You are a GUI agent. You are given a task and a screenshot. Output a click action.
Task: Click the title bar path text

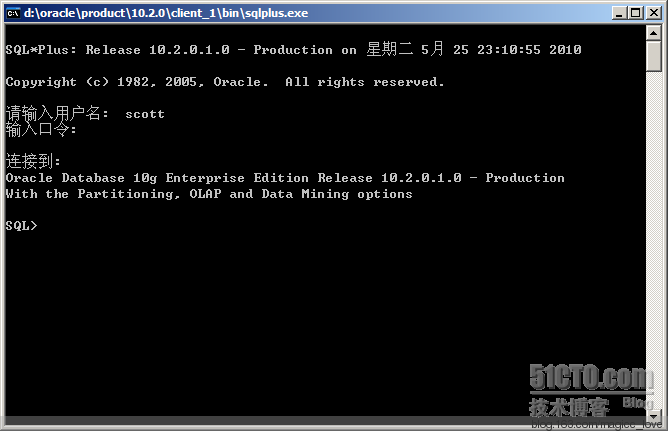pyautogui.click(x=166, y=13)
